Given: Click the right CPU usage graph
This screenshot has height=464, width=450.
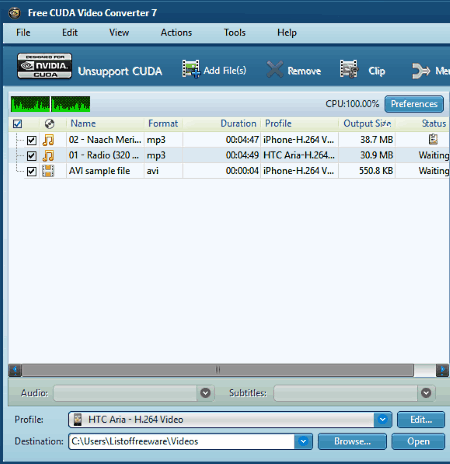Looking at the screenshot, I should [71, 104].
